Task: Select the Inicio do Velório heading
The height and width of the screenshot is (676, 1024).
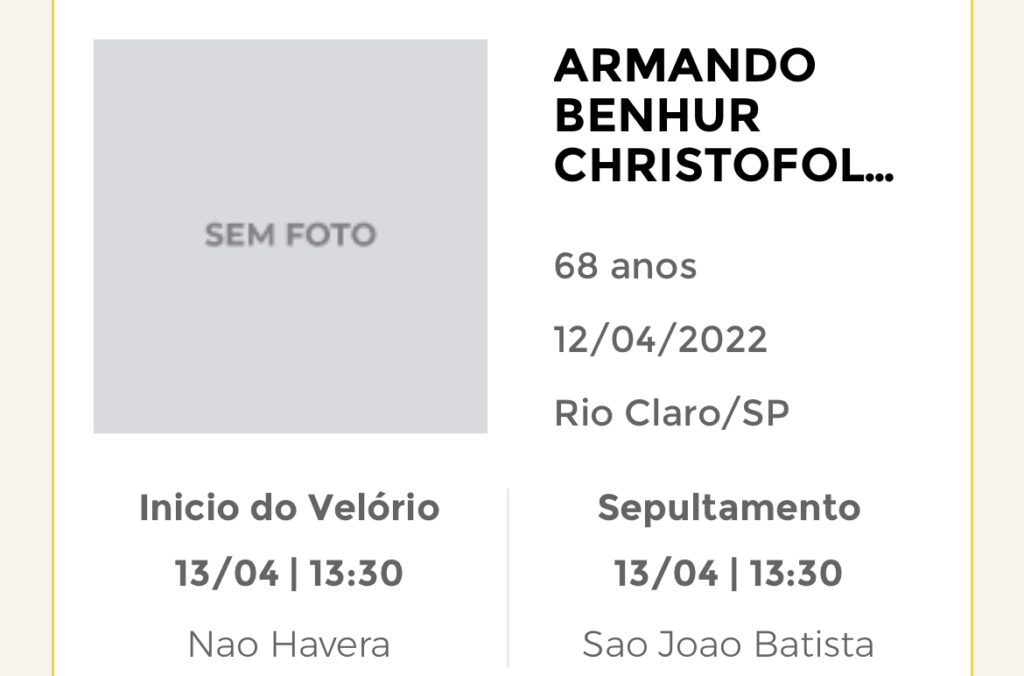Action: click(x=289, y=507)
